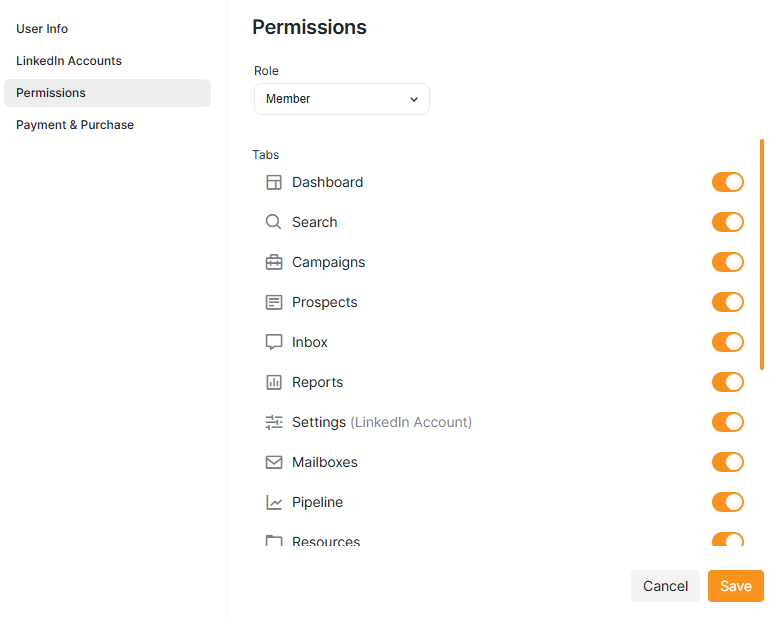This screenshot has height=617, width=777.
Task: Turn off the Campaigns toggle switch
Action: pyautogui.click(x=727, y=262)
